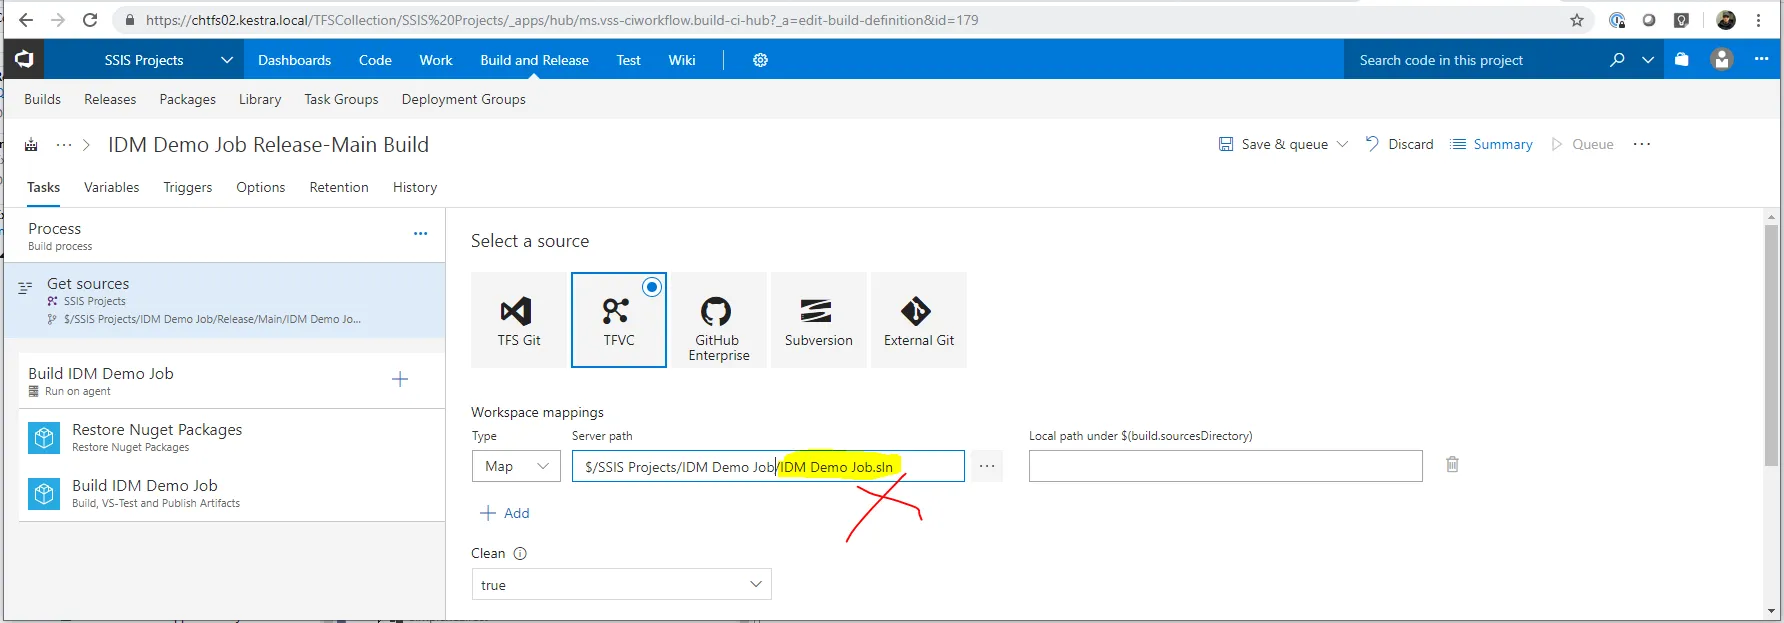Open the mapping Type Map dropdown

[516, 466]
